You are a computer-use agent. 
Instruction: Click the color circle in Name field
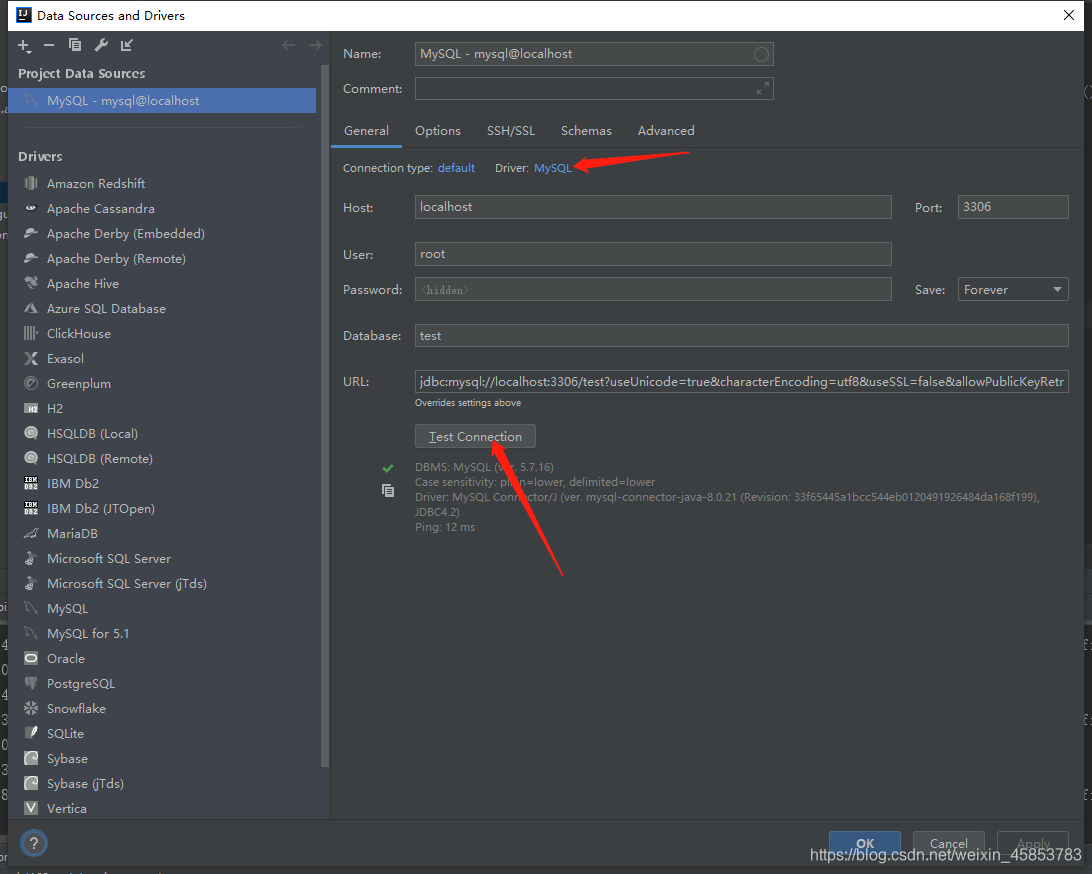click(x=761, y=54)
